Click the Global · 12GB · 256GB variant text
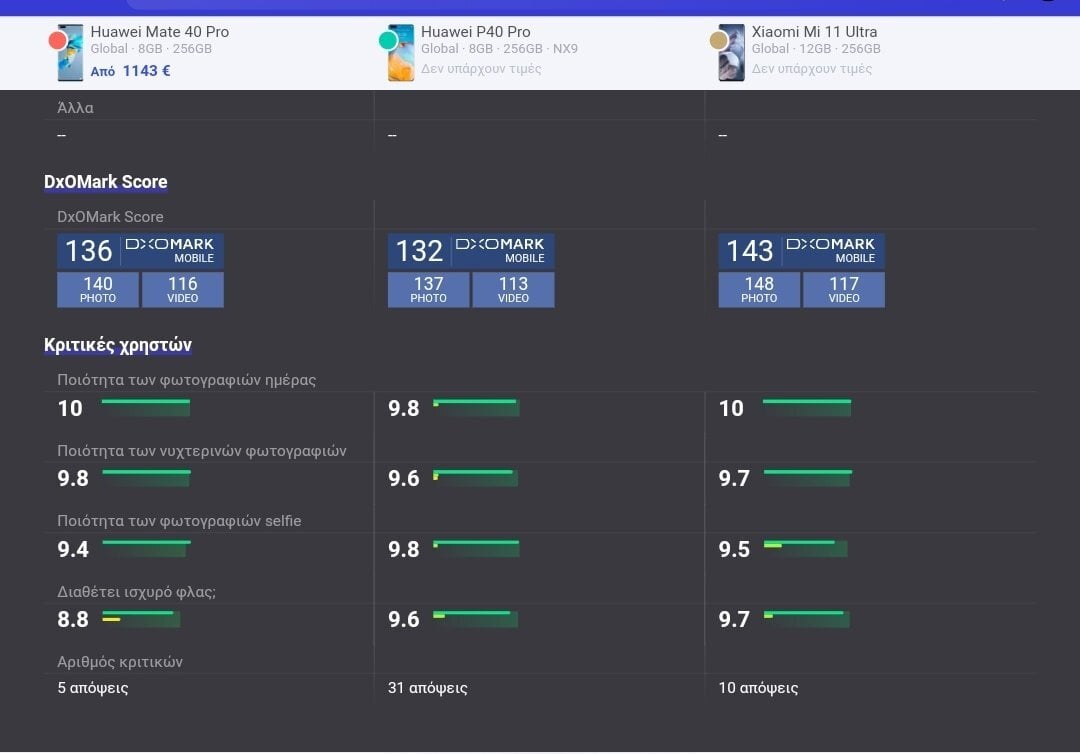This screenshot has width=1080, height=754. (x=816, y=49)
